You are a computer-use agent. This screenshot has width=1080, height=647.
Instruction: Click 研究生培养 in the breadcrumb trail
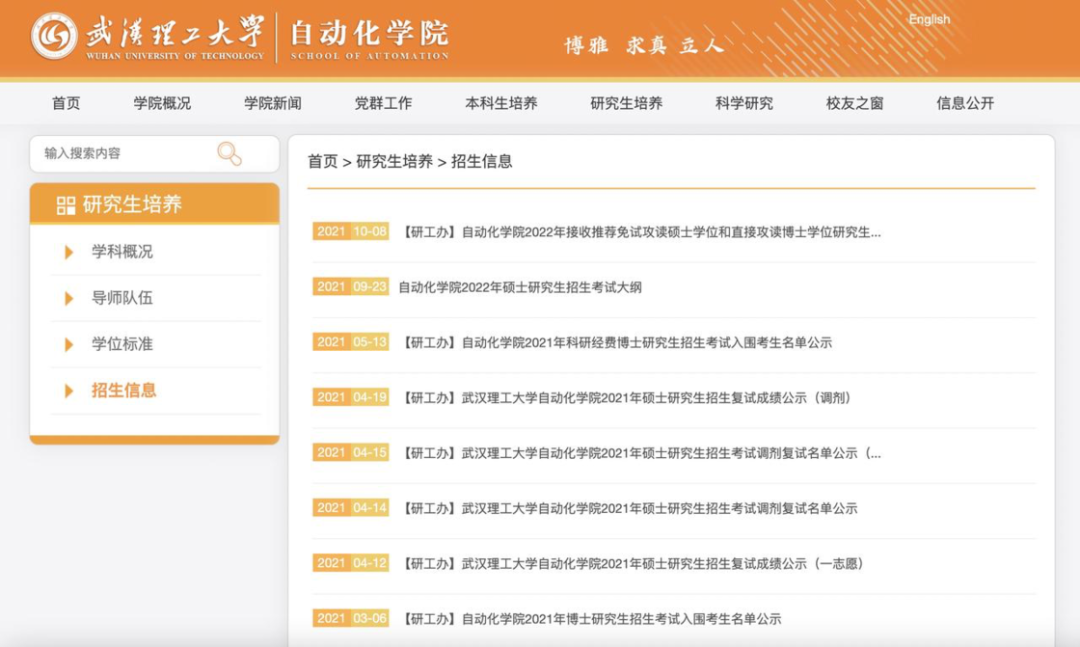click(395, 162)
